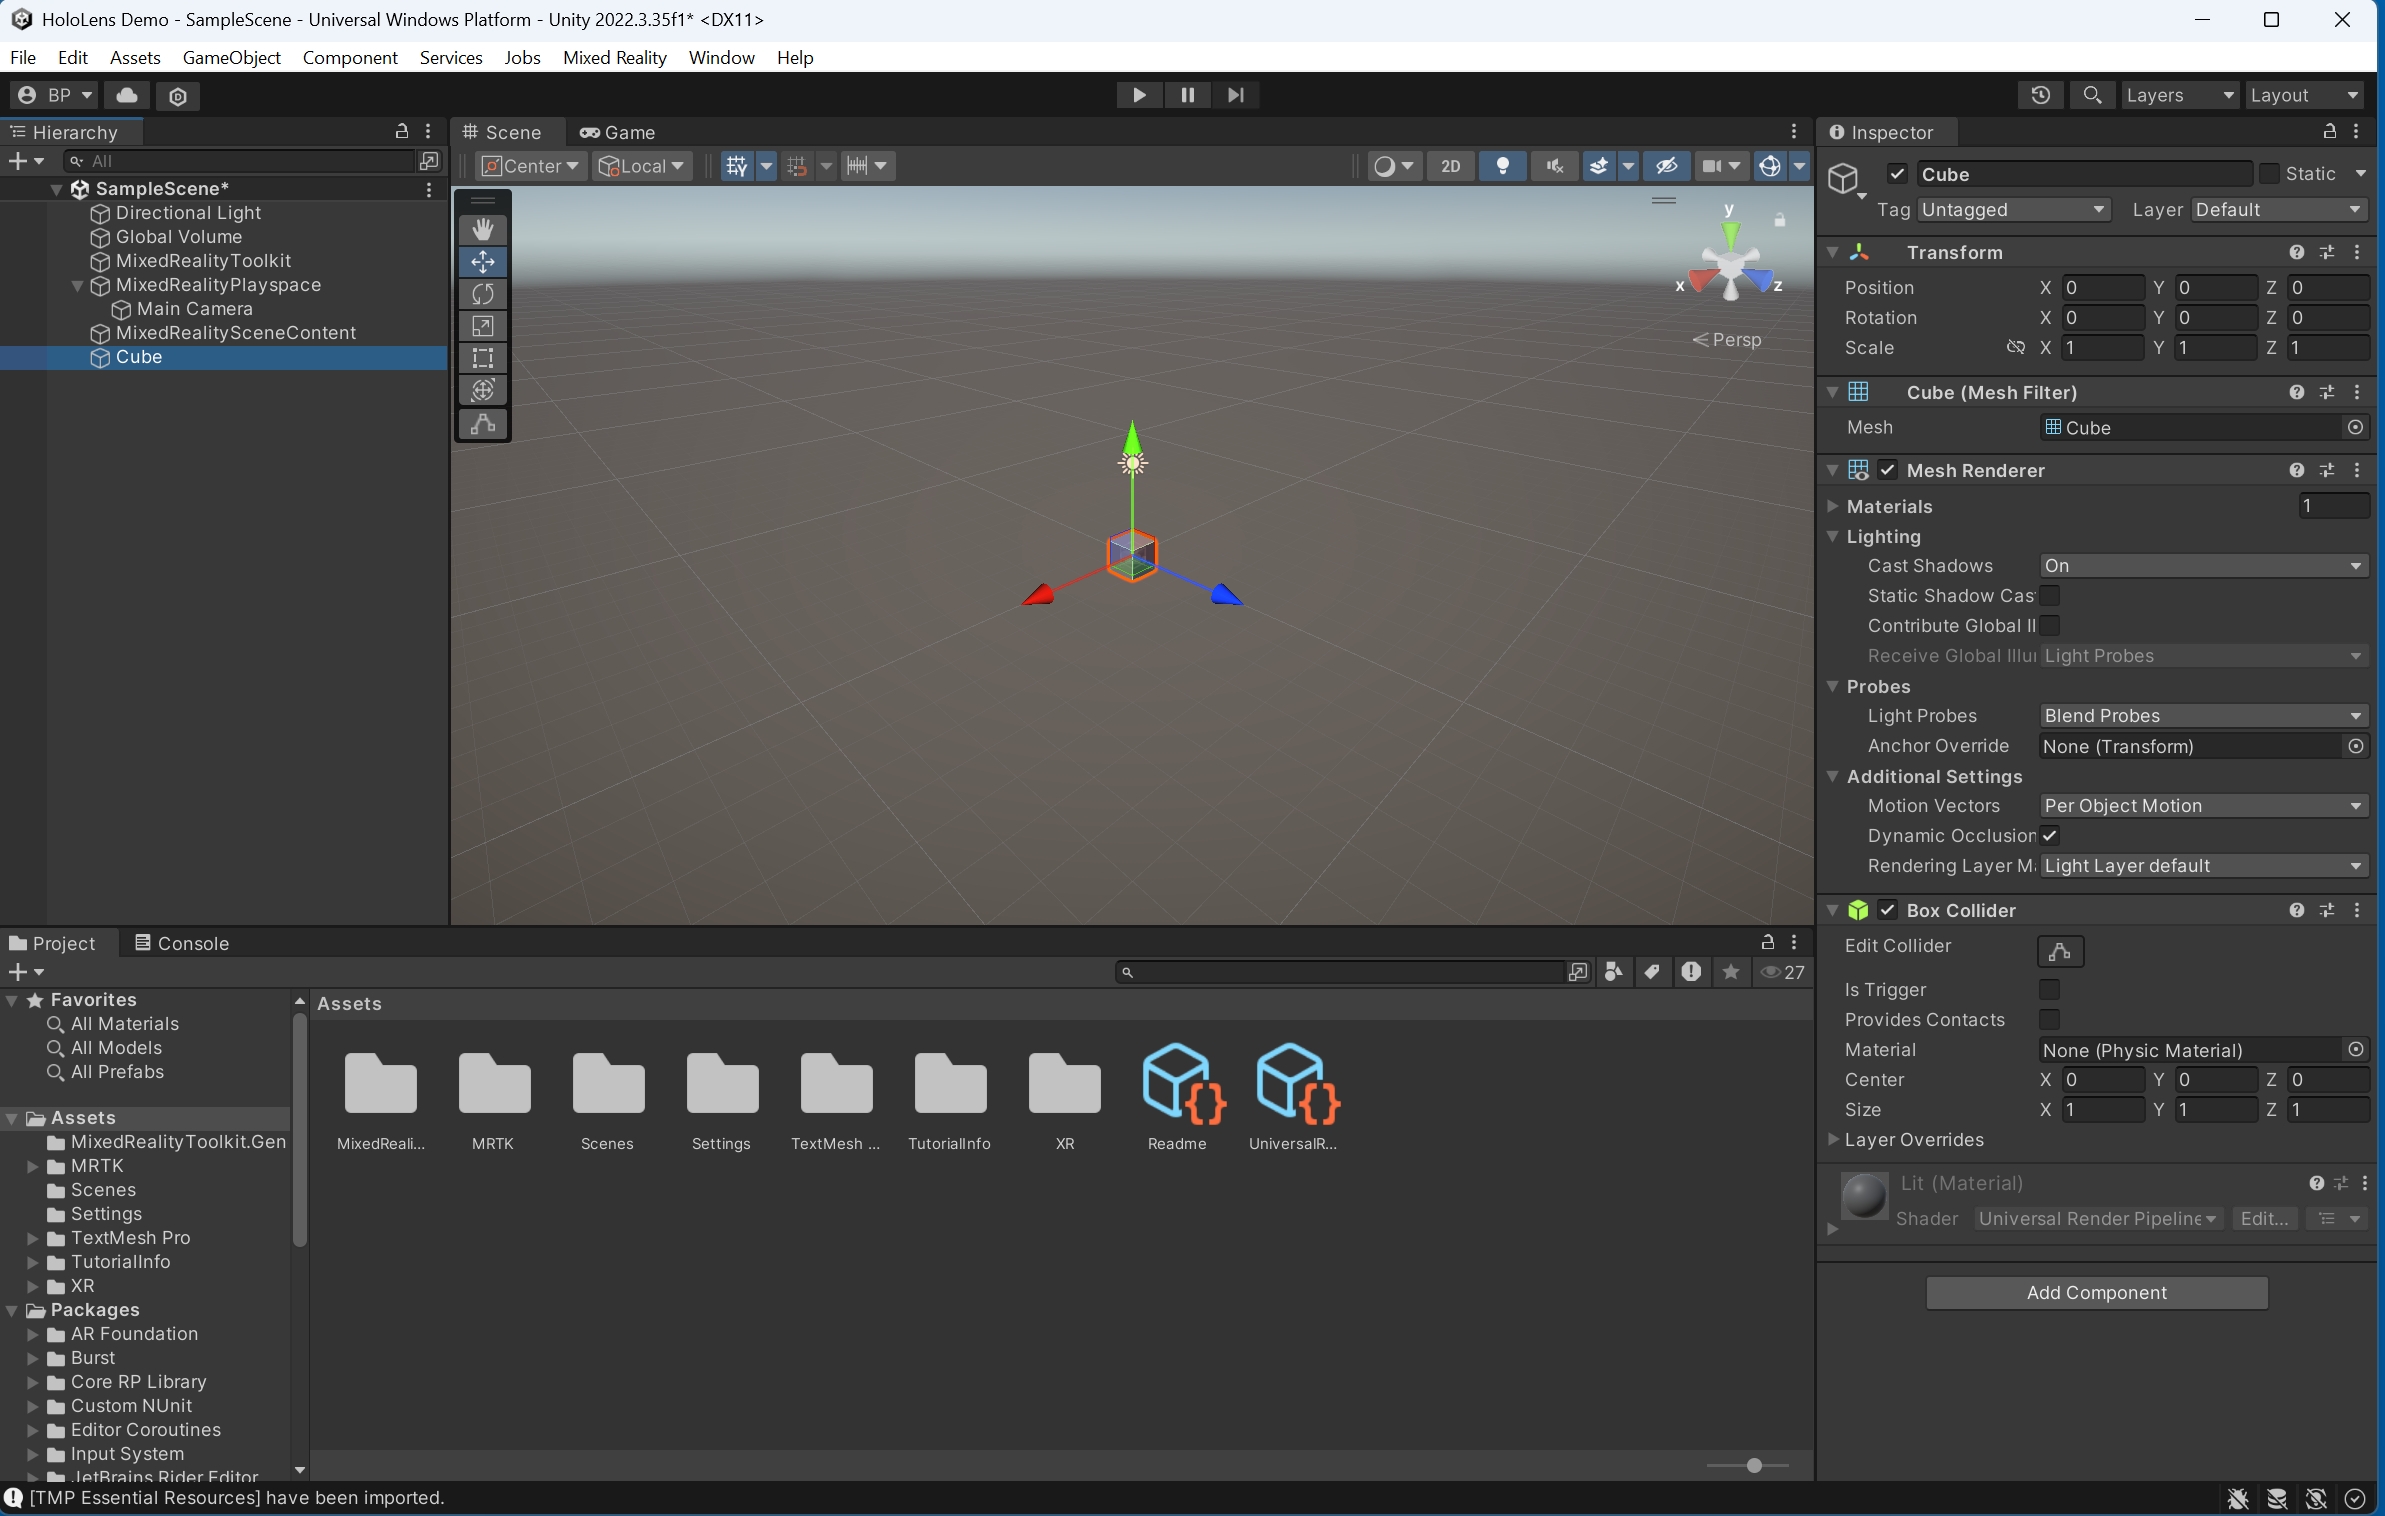Expand the Materials section
The width and height of the screenshot is (2385, 1516).
click(1833, 507)
